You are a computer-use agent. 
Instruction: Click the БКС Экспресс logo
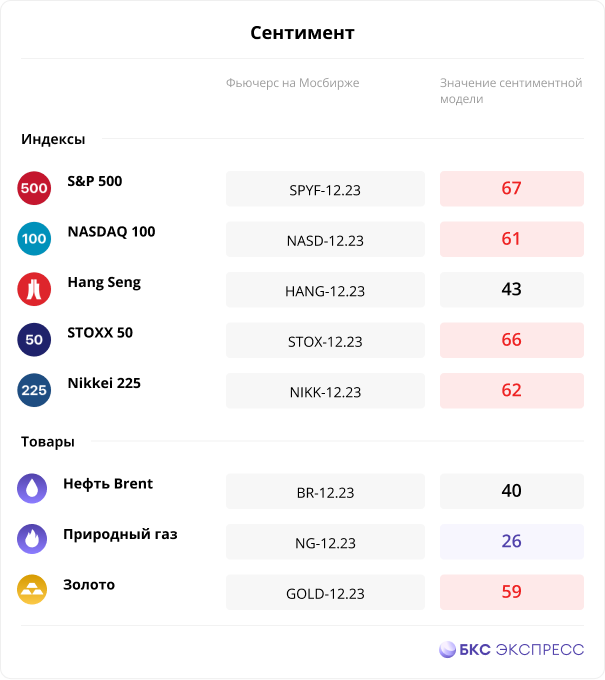coord(511,650)
